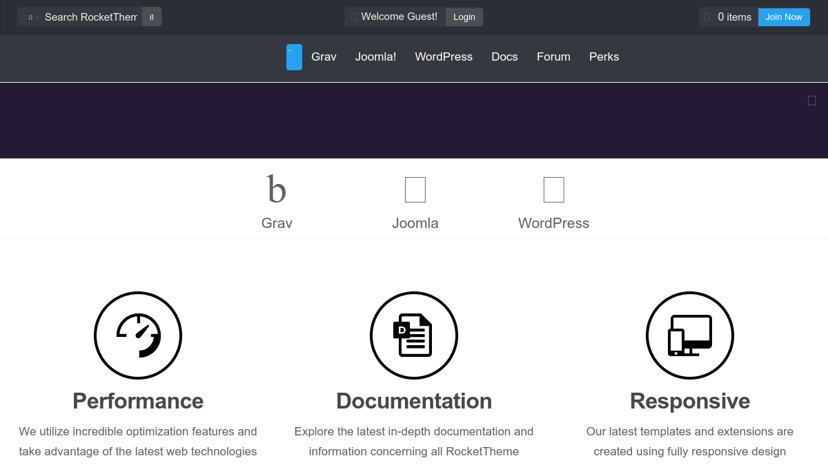The image size is (828, 465).
Task: Click the Documentation heading
Action: coord(414,401)
